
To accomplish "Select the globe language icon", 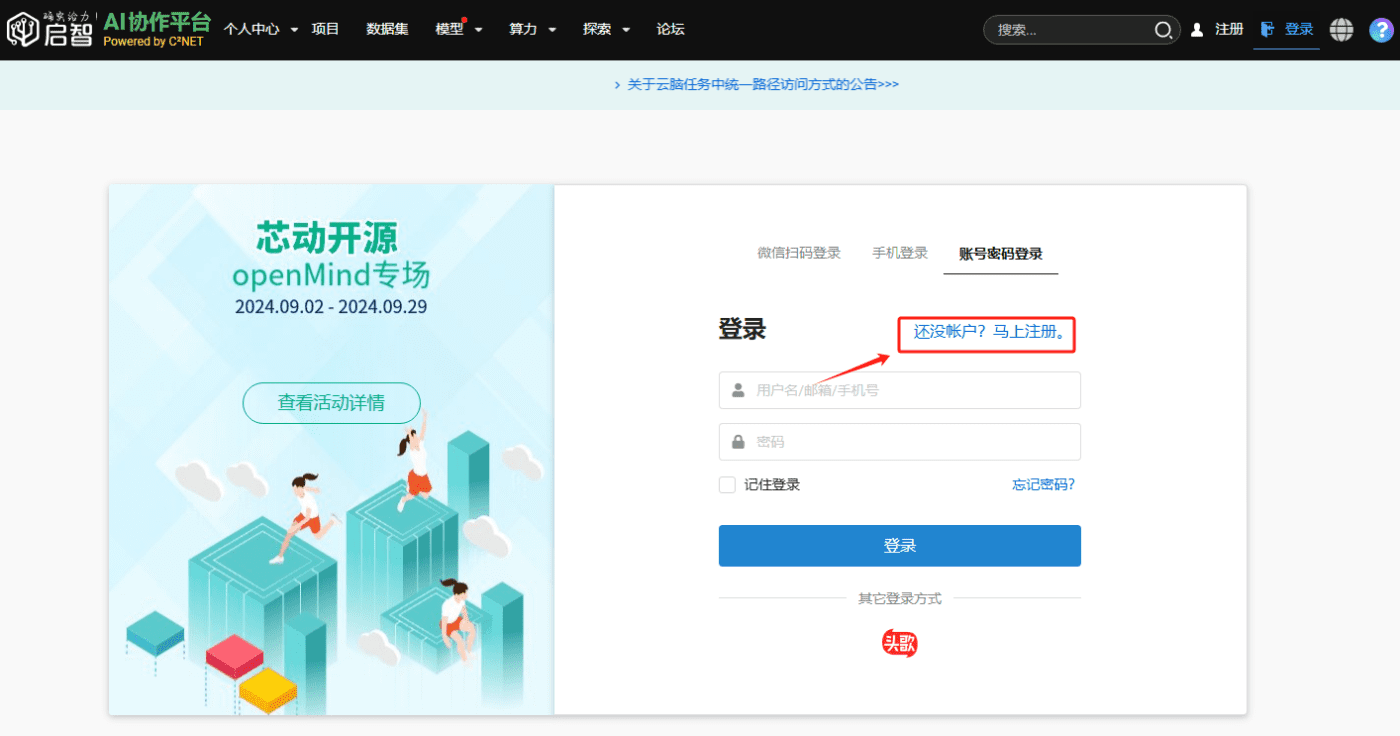I will point(1341,29).
